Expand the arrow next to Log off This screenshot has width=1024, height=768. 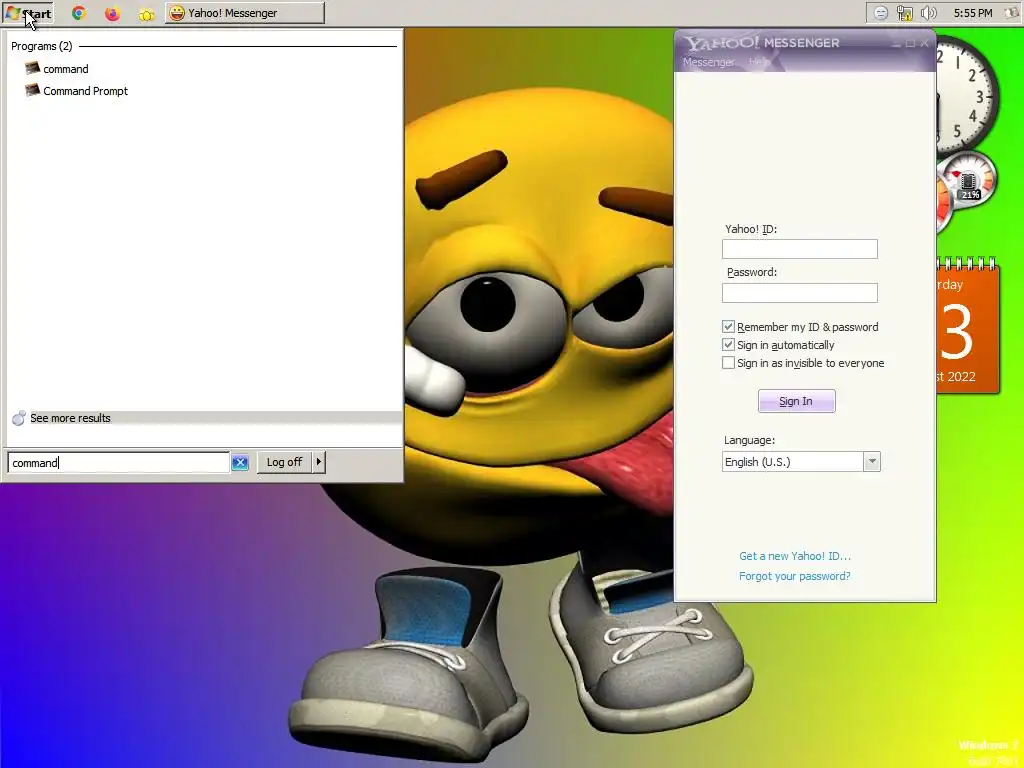click(319, 462)
